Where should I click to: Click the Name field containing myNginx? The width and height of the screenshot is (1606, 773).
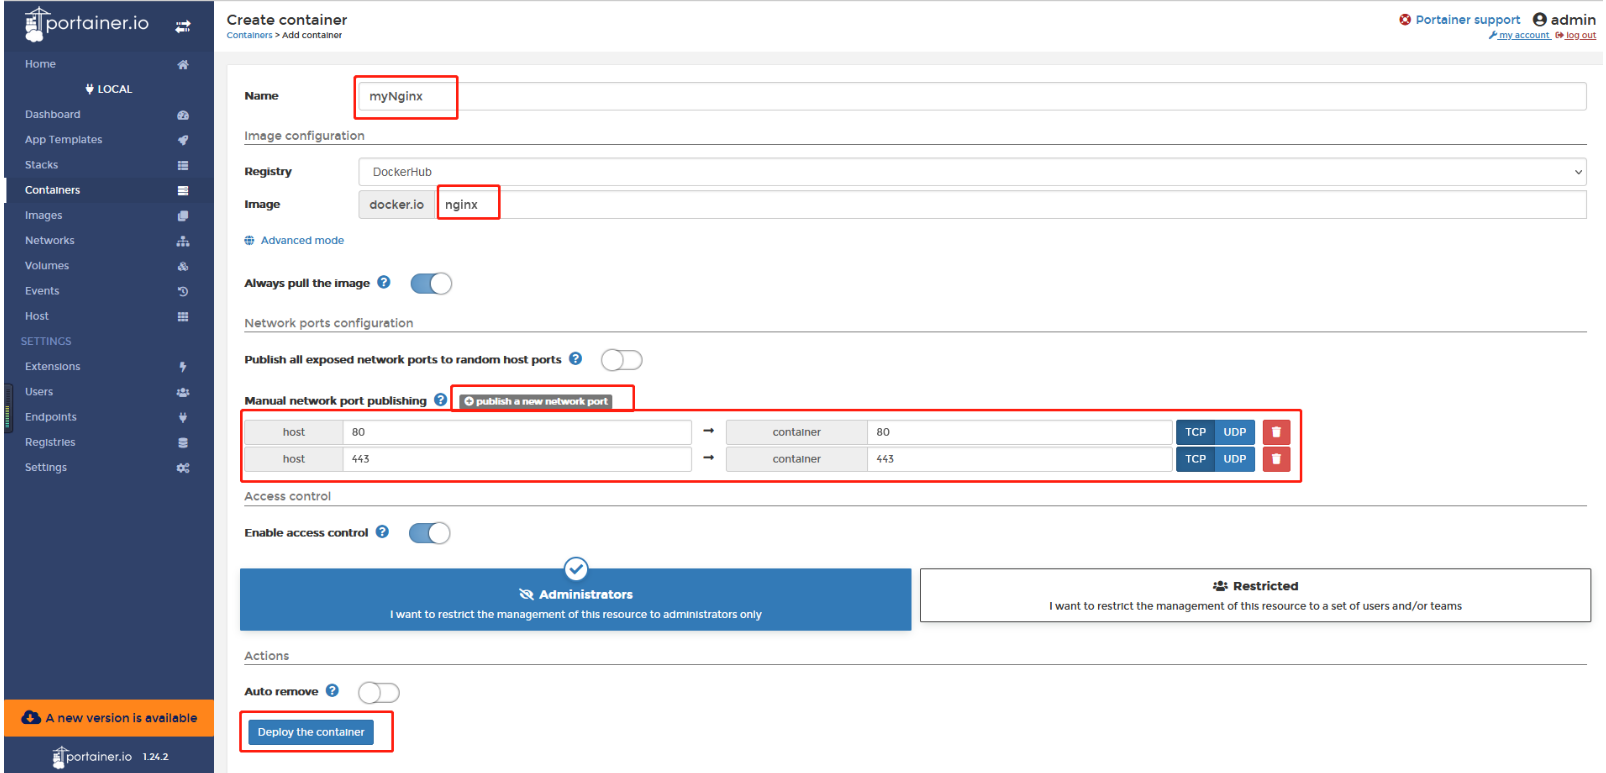tap(973, 96)
